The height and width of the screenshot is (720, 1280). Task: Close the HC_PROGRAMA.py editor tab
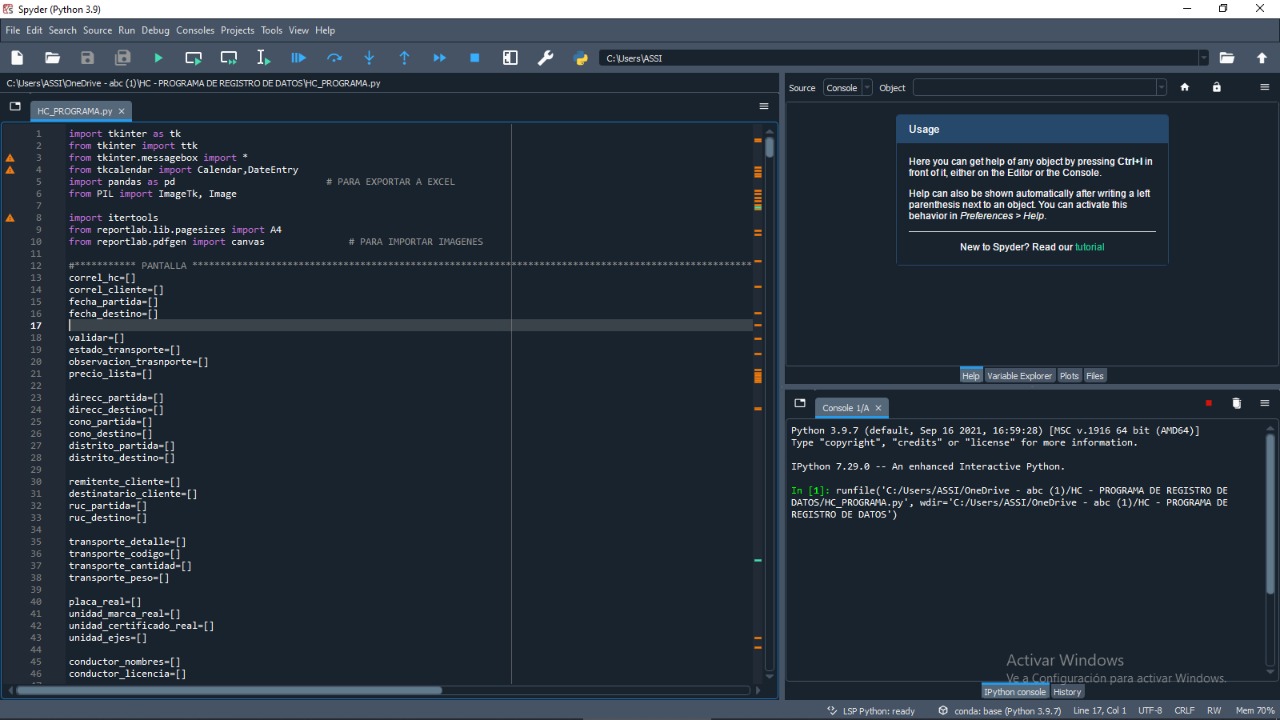pos(122,111)
